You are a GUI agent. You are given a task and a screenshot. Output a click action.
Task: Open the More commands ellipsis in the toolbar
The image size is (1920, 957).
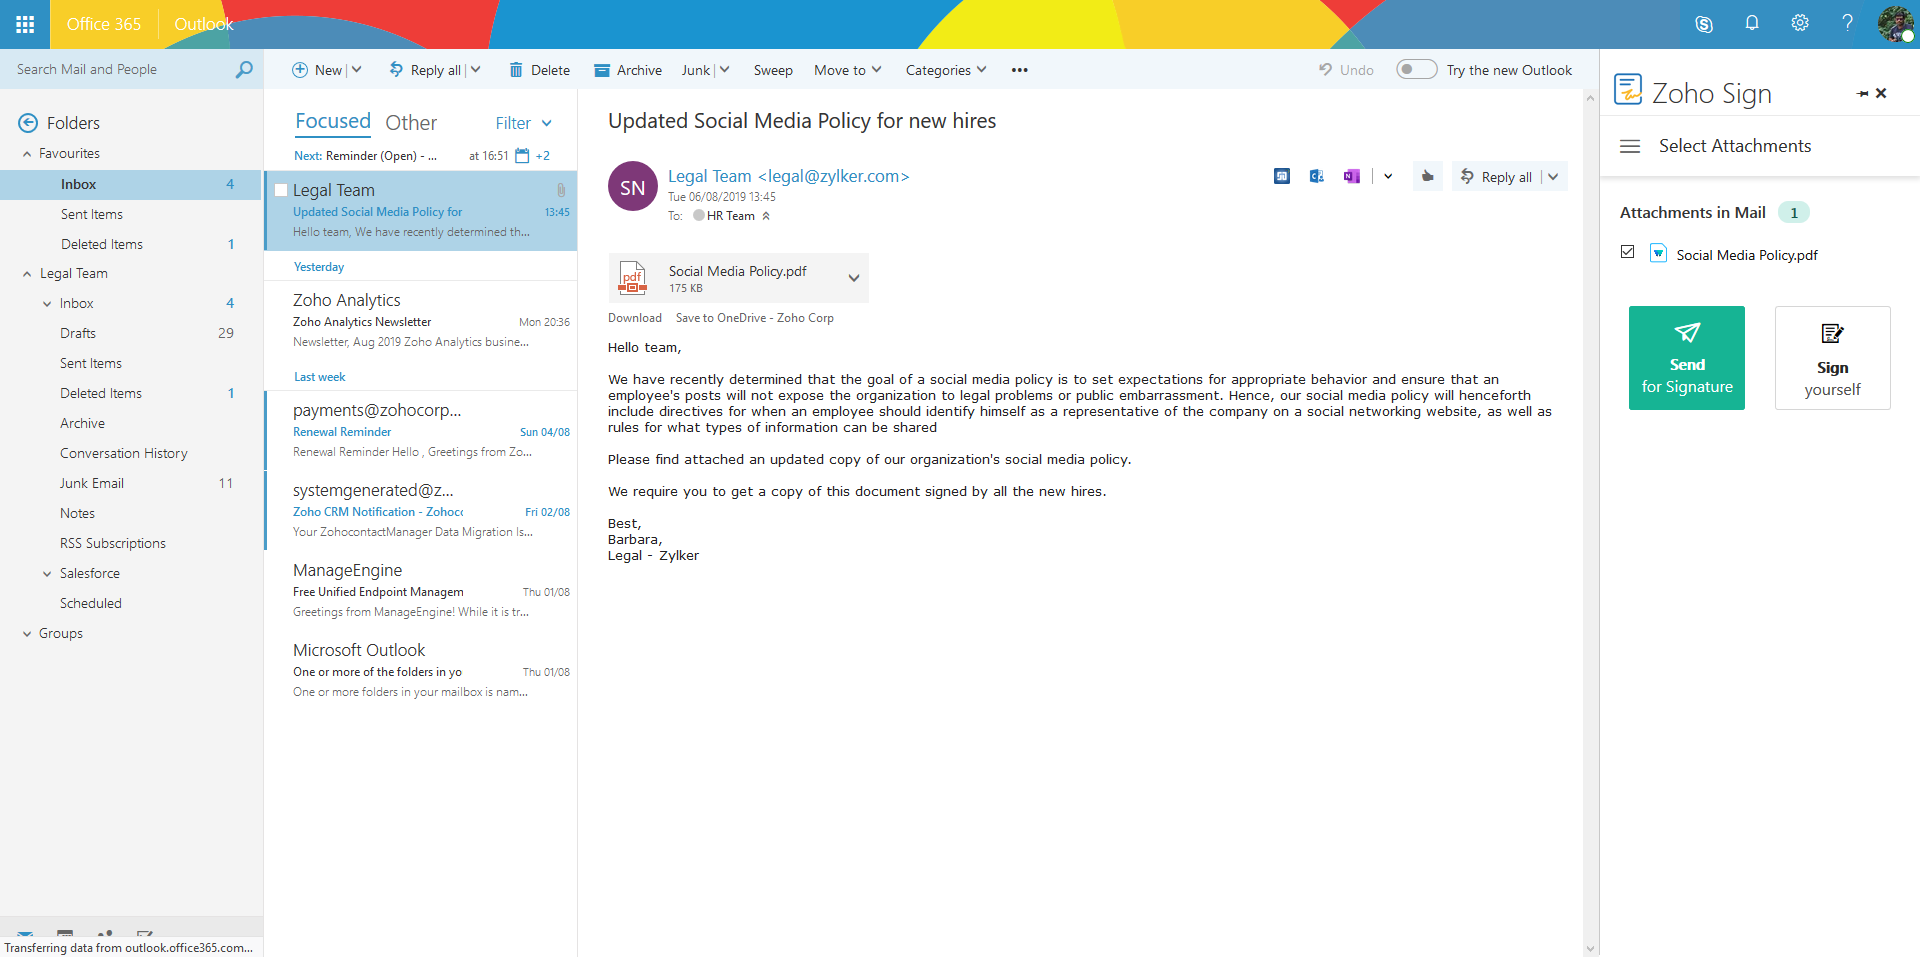click(1020, 70)
